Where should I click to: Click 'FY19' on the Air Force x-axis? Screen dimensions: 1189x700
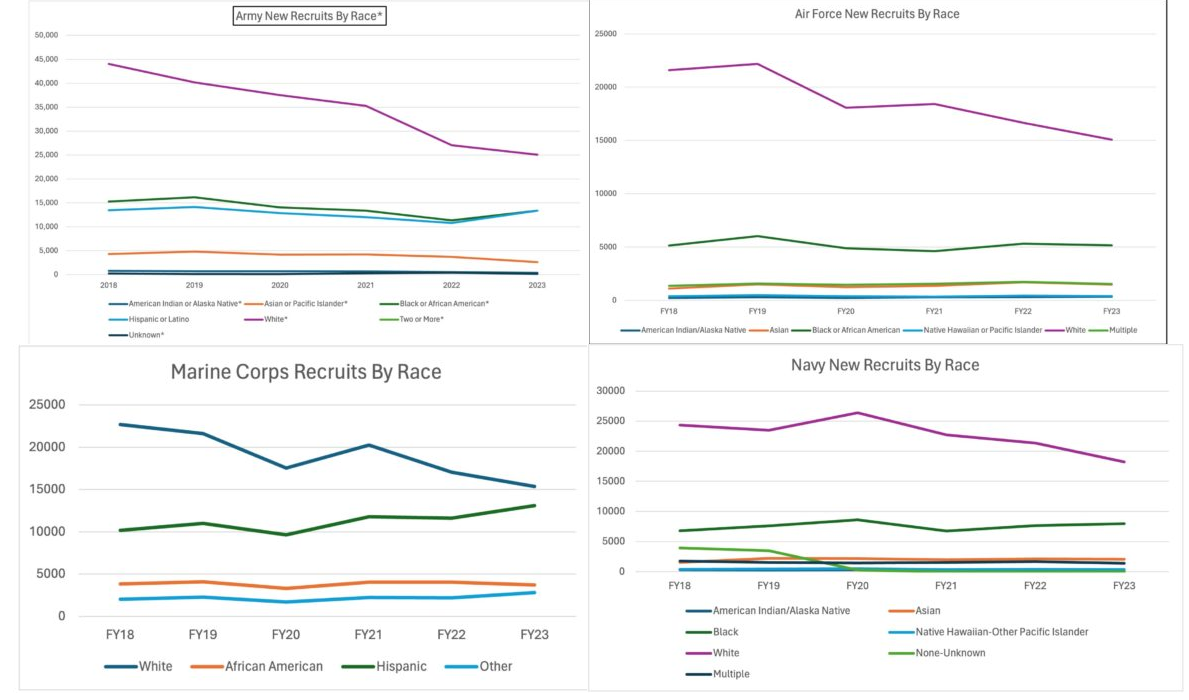tap(757, 311)
